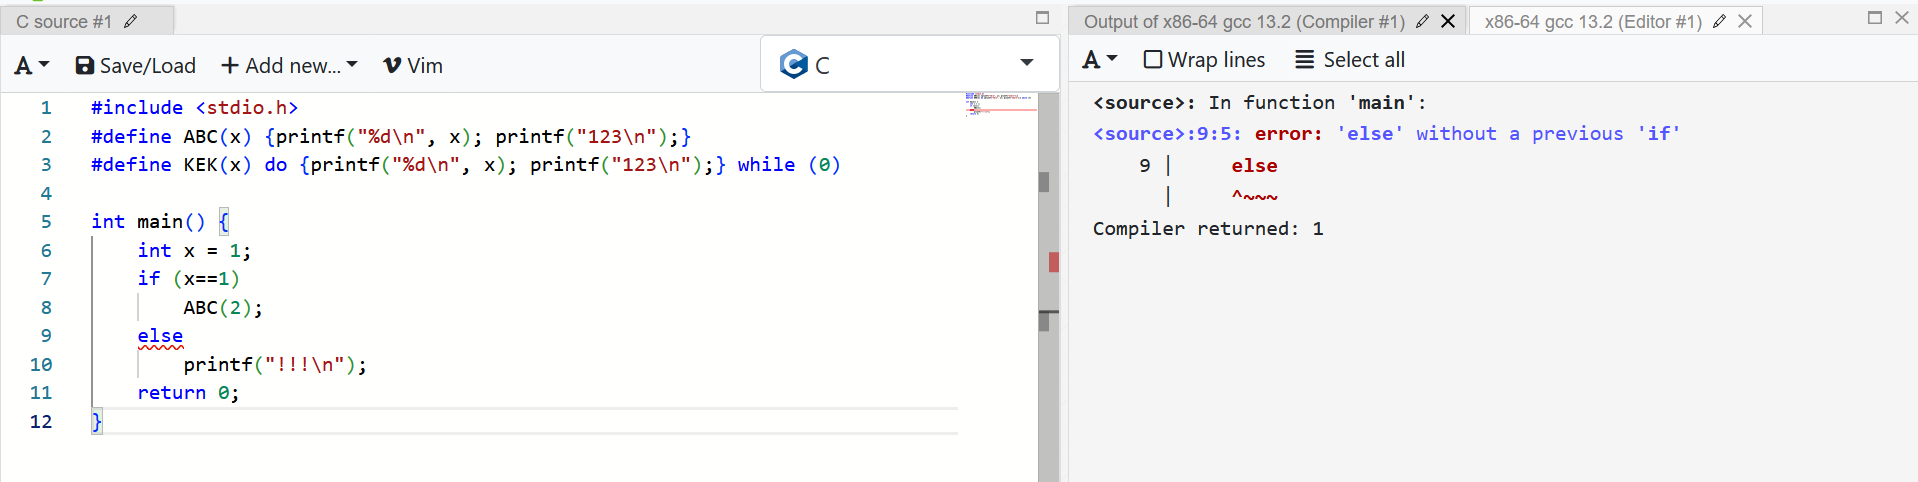Viewport: 1918px width, 482px height.
Task: Click the code minimap thumbnail
Action: point(1000,105)
